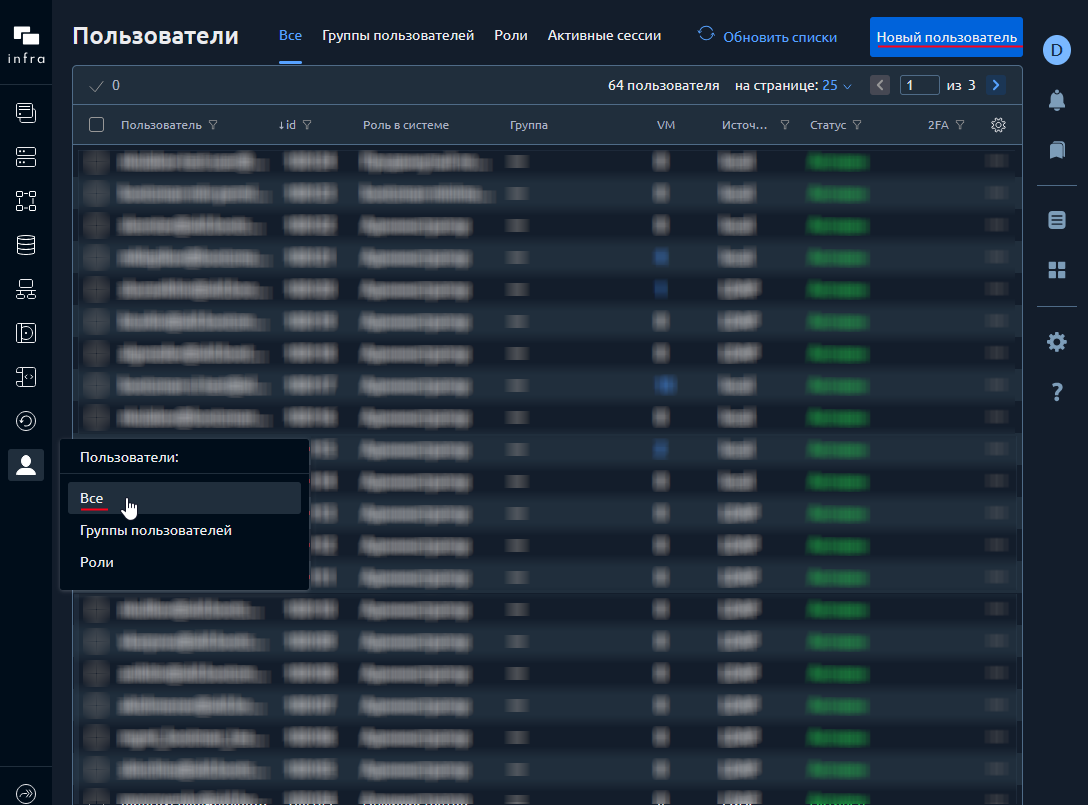Switch to the Роли tab
The width and height of the screenshot is (1088, 805).
pos(511,35)
